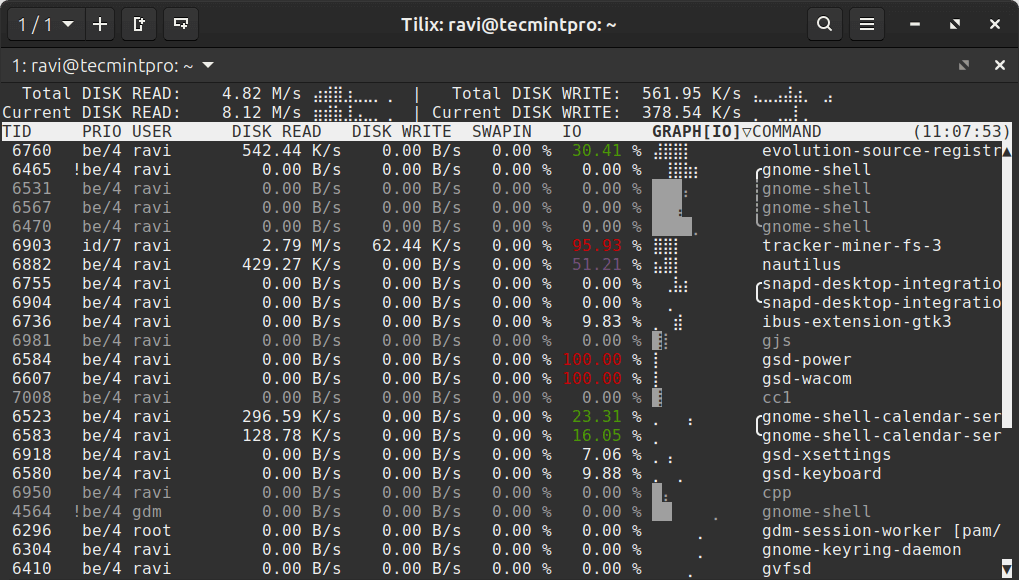1019x580 pixels.
Task: Close the ravi@tecmintpro terminal pane
Action: [x=999, y=65]
